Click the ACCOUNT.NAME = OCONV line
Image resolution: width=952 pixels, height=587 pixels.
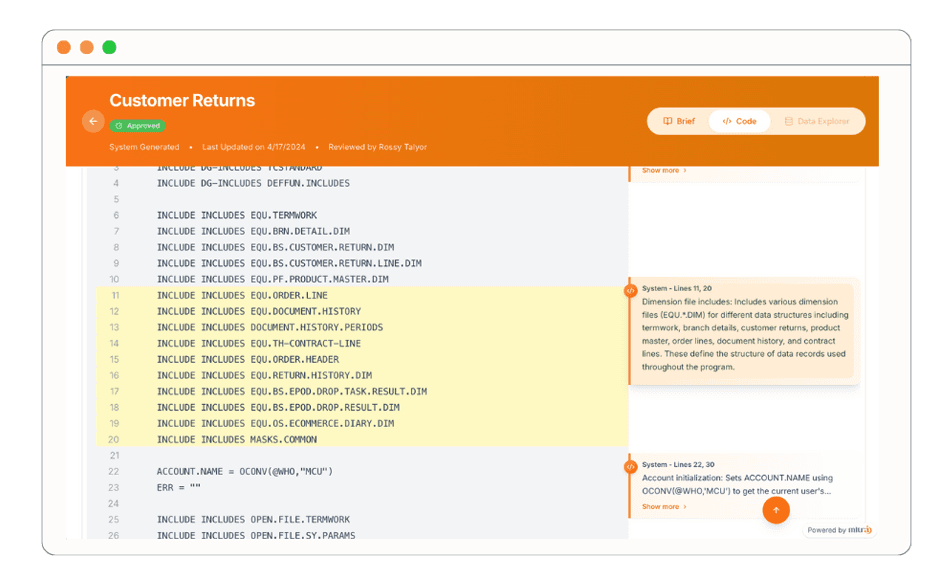pyautogui.click(x=245, y=471)
